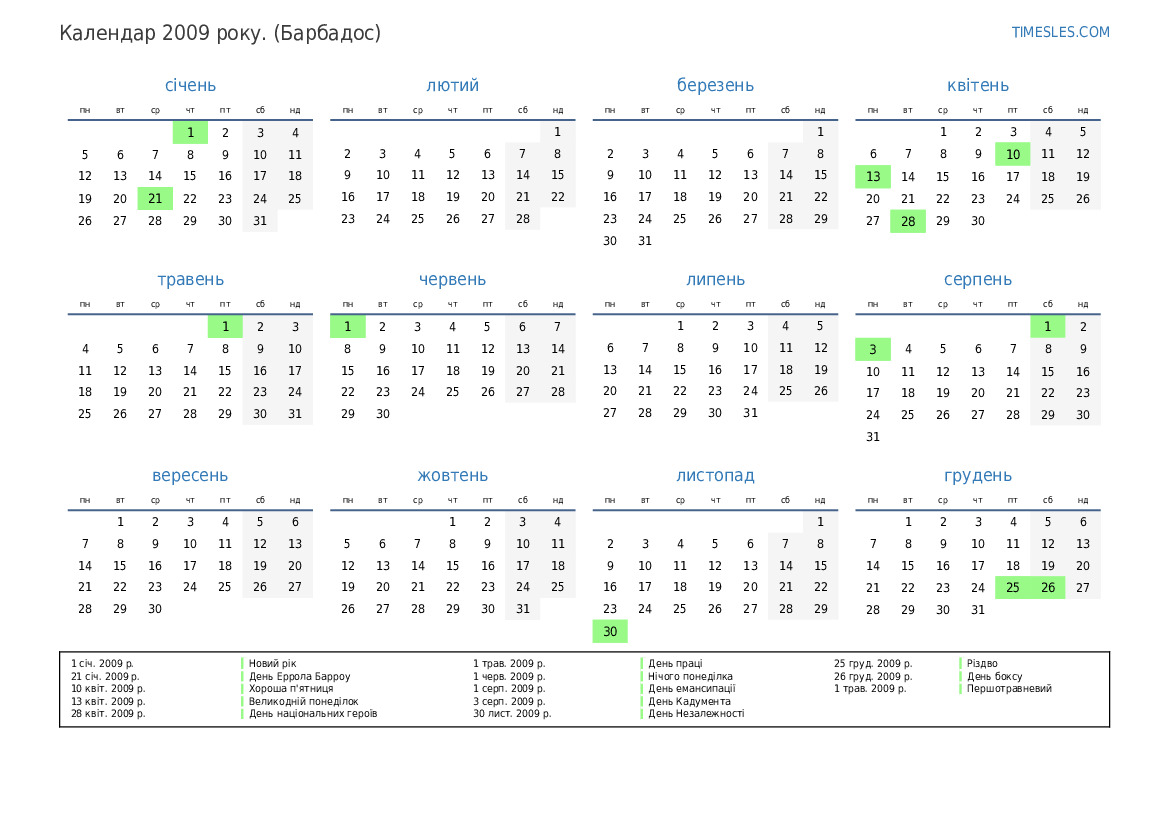Image resolution: width=1169 pixels, height=827 pixels.
Task: Click legend entry "Нічого понеділка"
Action: pyautogui.click(x=690, y=676)
